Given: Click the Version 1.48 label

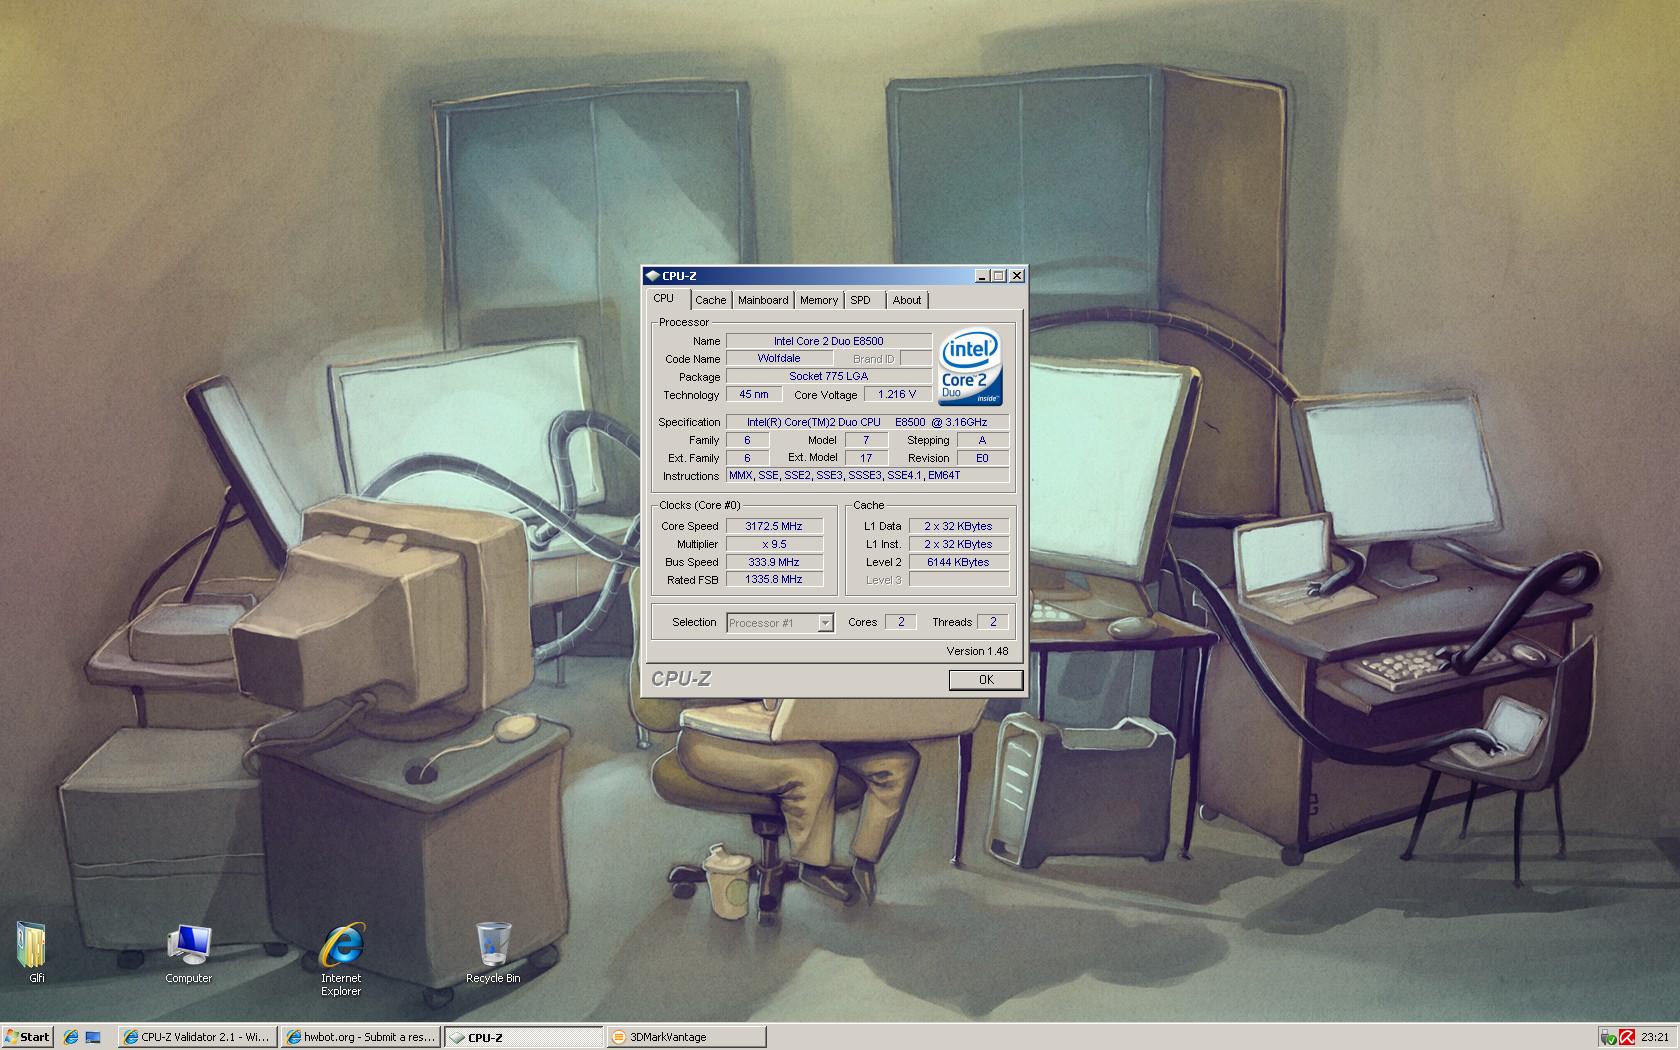Looking at the screenshot, I should (977, 651).
